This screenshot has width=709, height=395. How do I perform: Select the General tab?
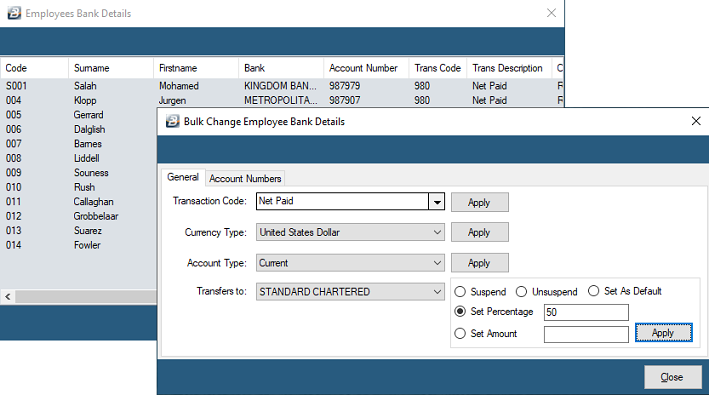183,177
